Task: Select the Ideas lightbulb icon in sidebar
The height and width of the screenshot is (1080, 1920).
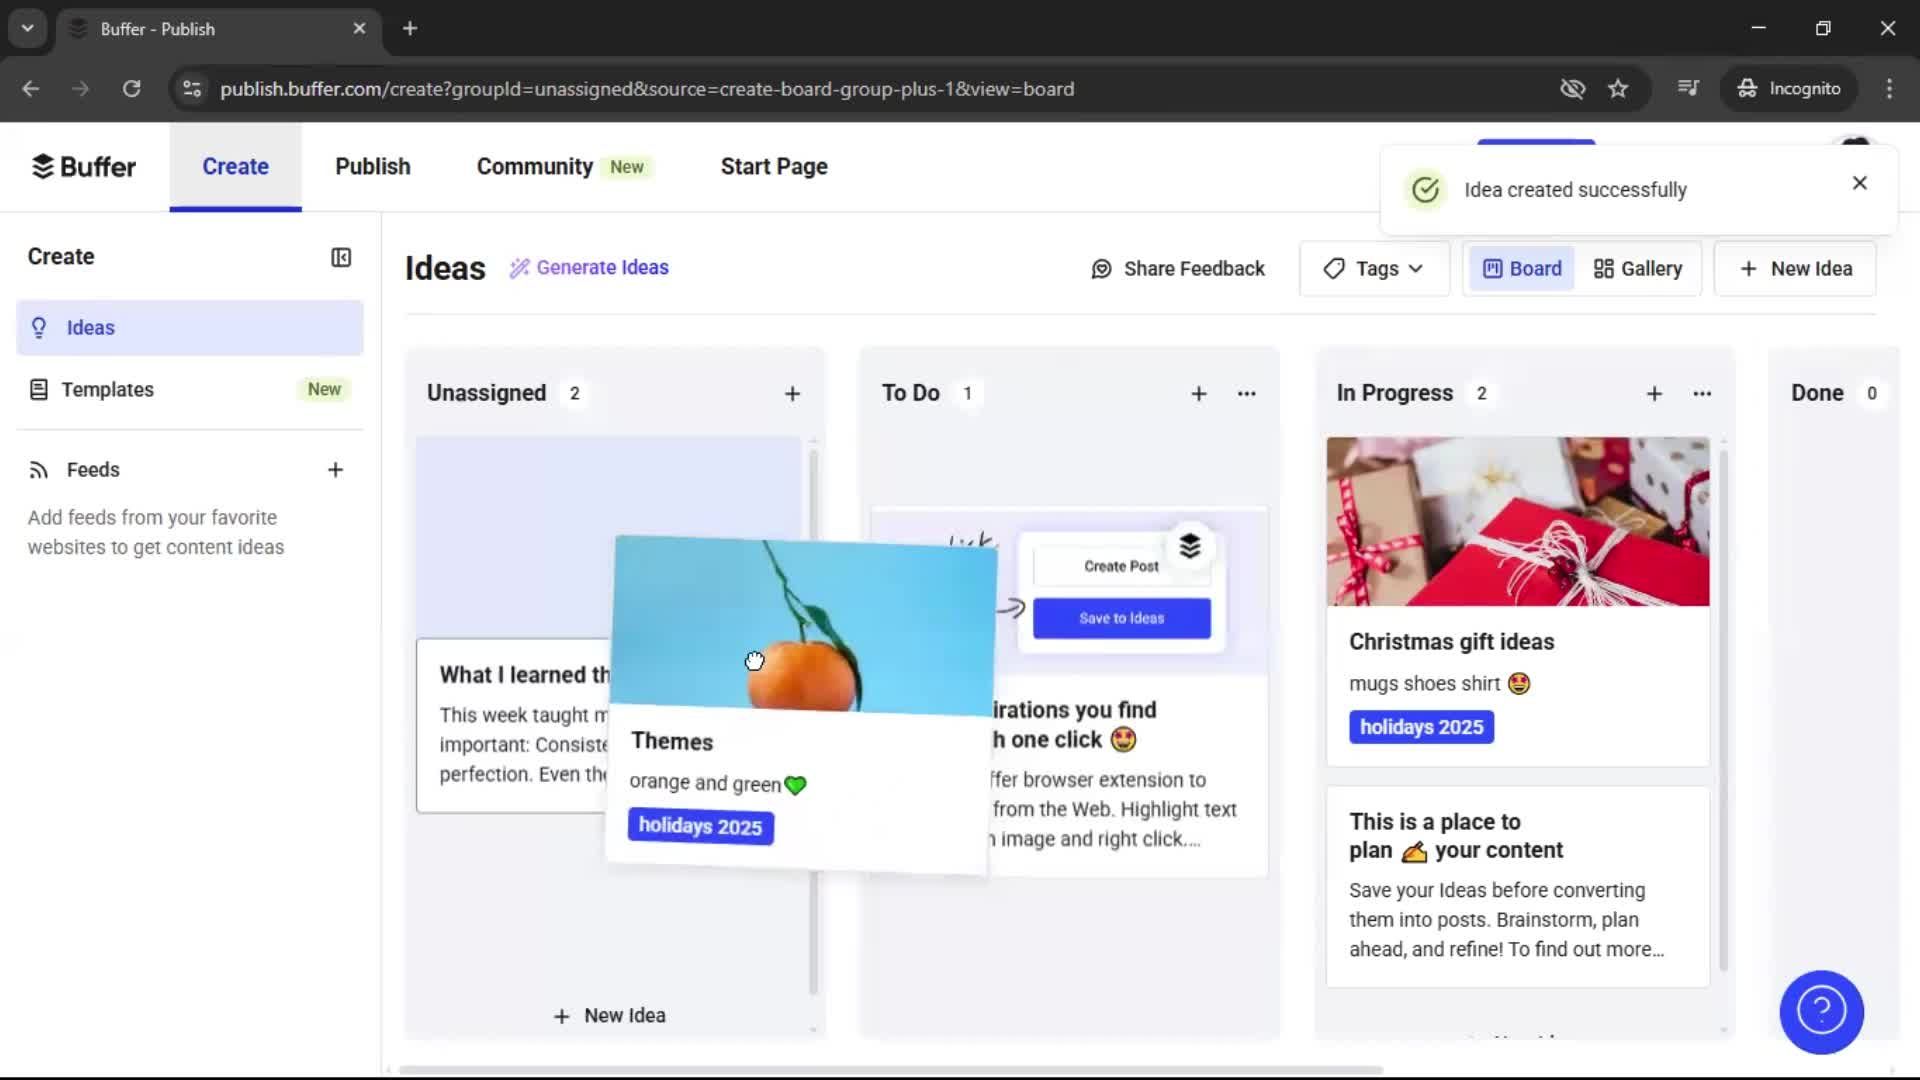Action: tap(39, 327)
